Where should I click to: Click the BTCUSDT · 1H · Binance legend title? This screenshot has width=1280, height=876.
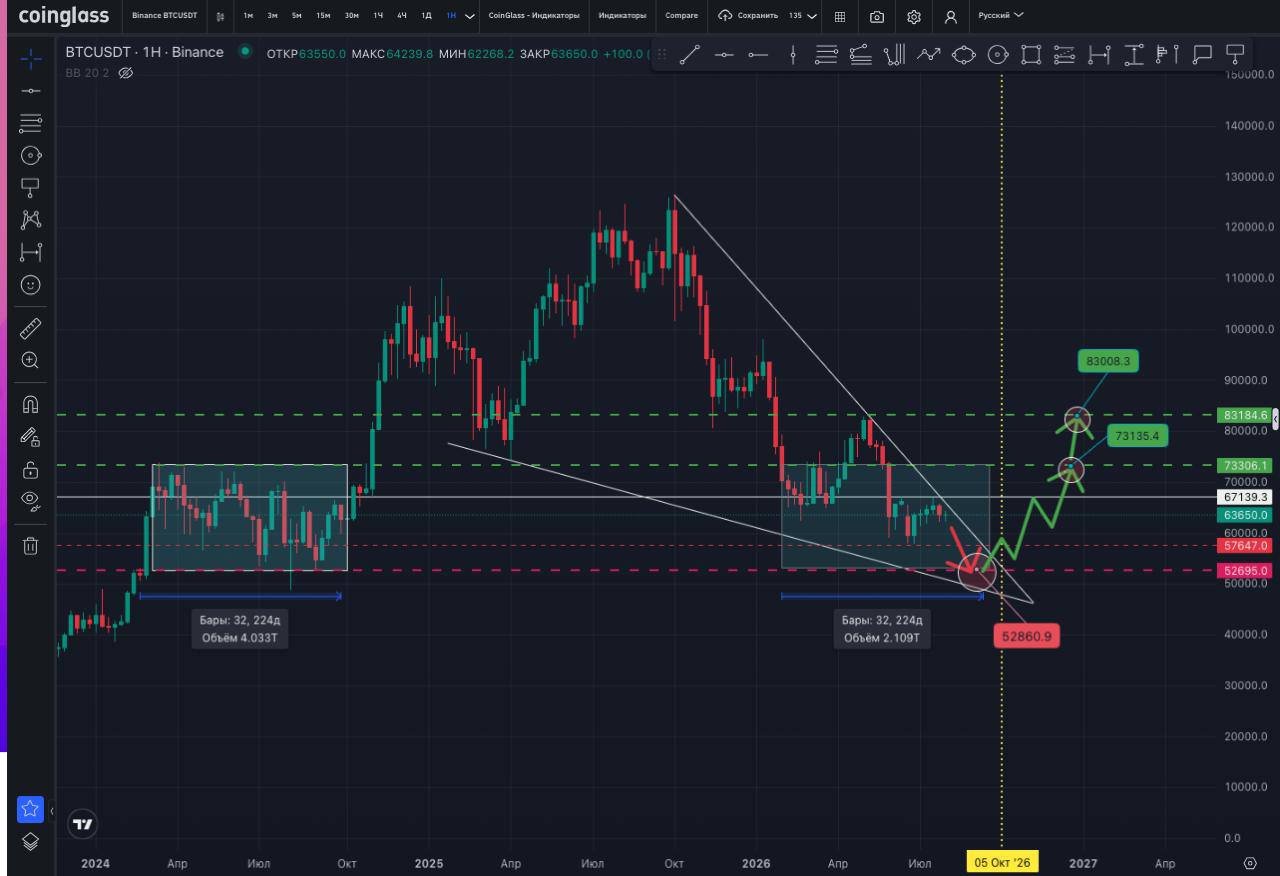click(144, 52)
